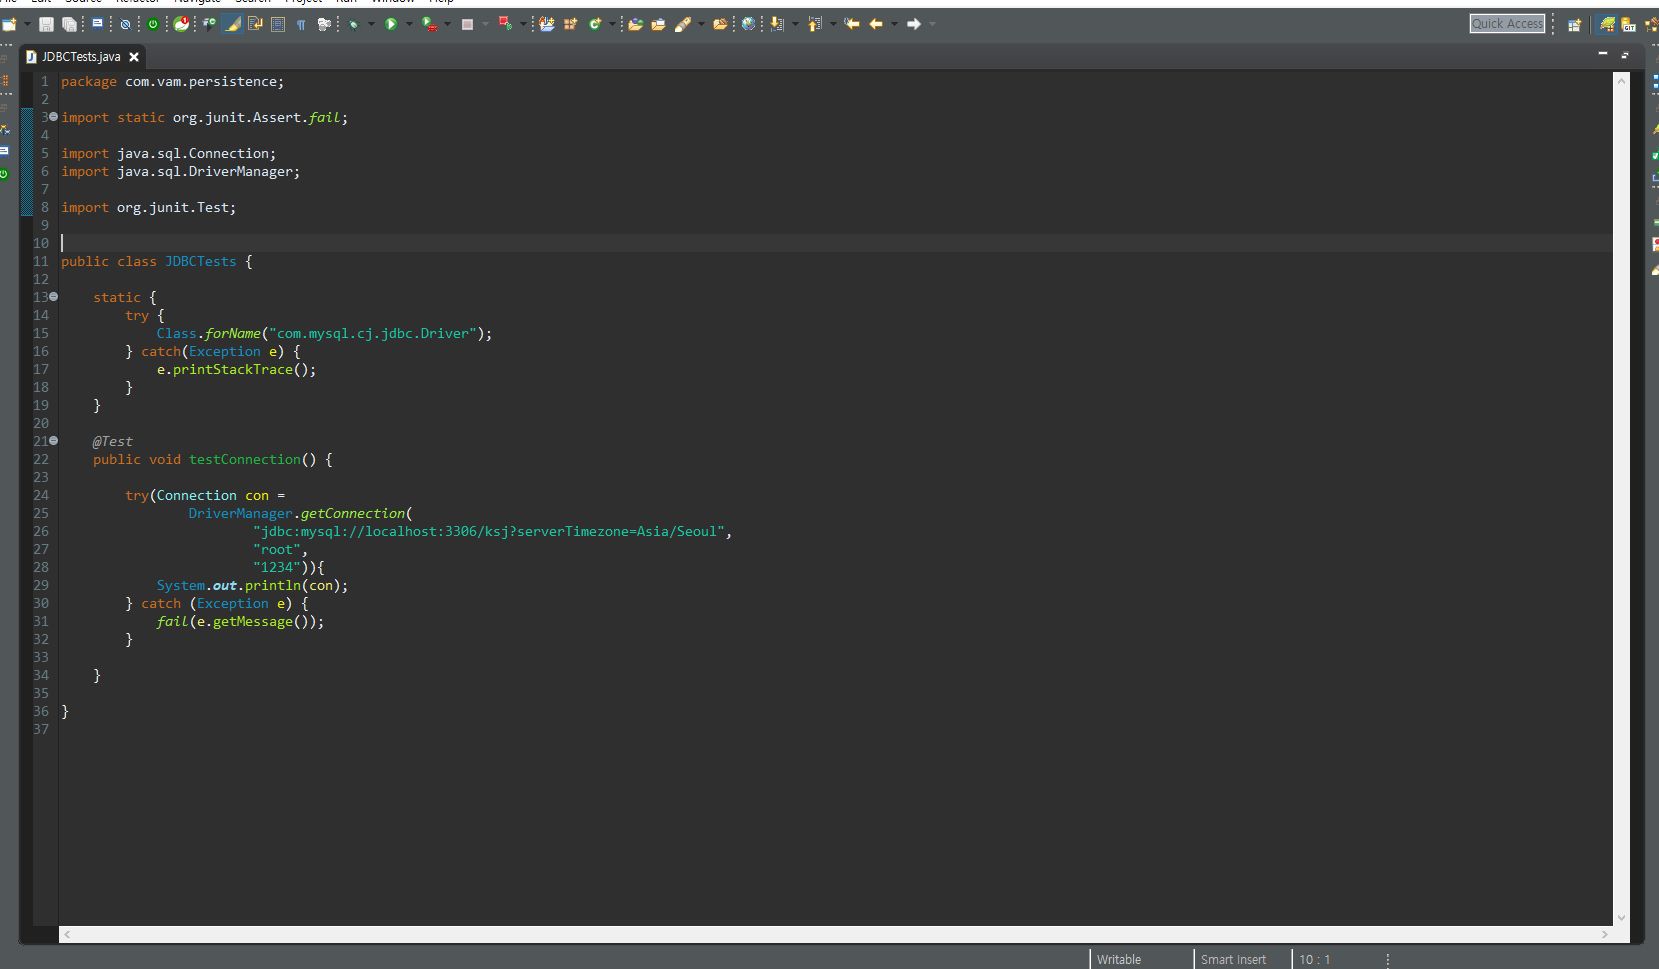Click the Run with Coverage icon
Viewport: 1659px width, 969px height.
(429, 24)
